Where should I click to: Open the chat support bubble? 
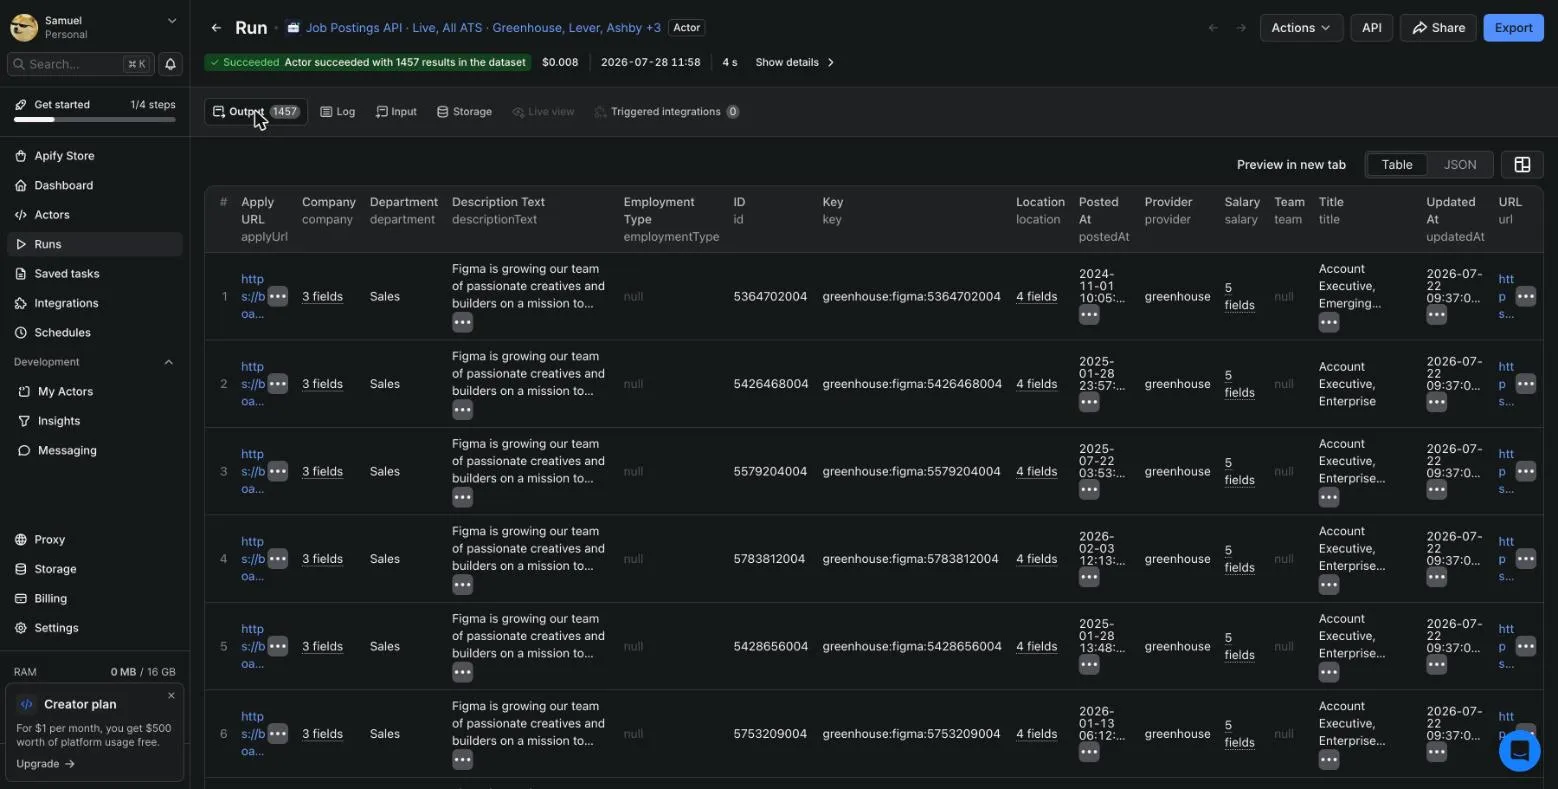1519,751
